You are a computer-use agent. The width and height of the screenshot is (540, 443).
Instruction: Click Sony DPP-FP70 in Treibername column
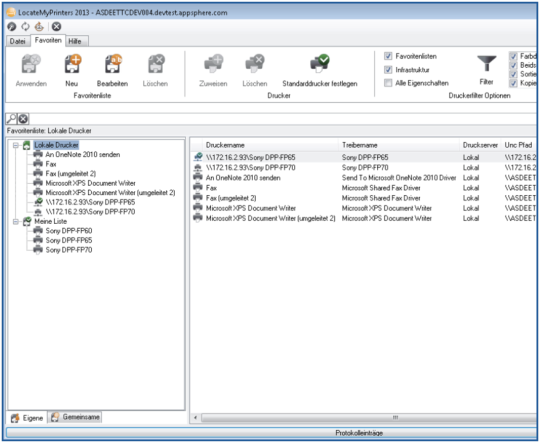(x=365, y=167)
